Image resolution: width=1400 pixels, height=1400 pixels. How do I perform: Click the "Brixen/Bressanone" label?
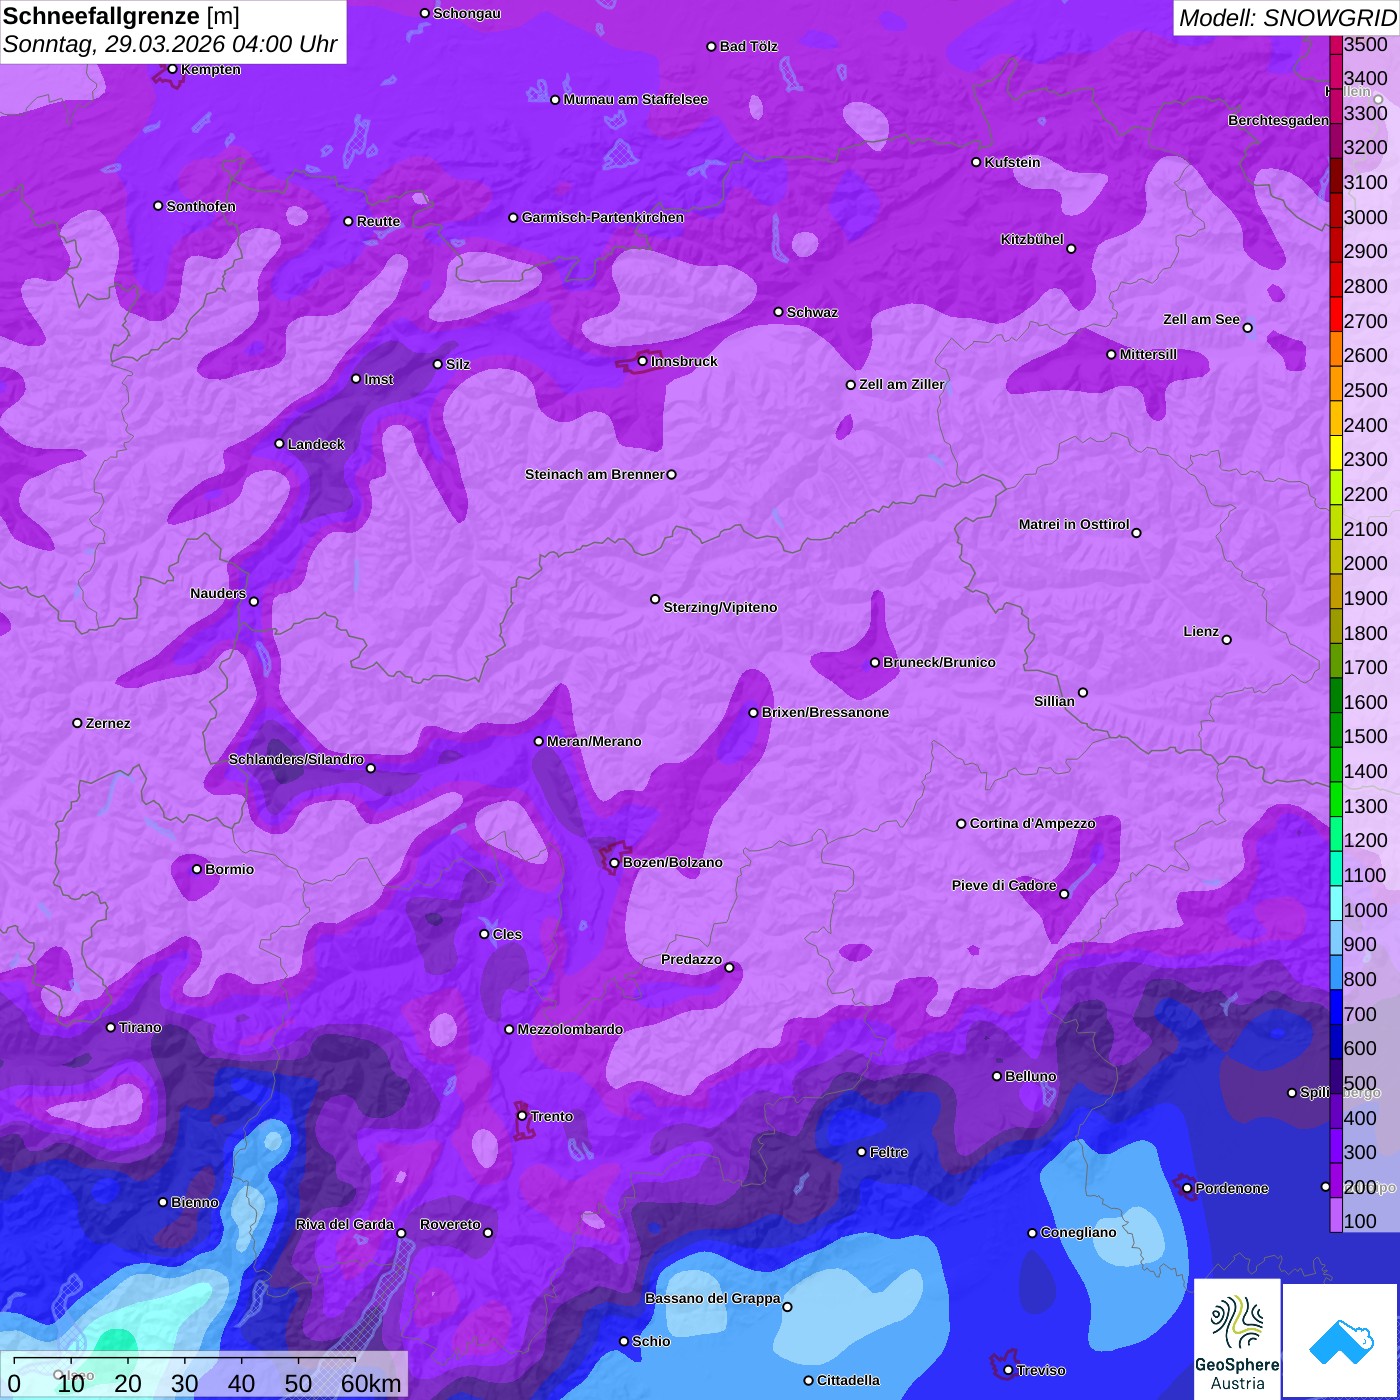click(x=825, y=712)
